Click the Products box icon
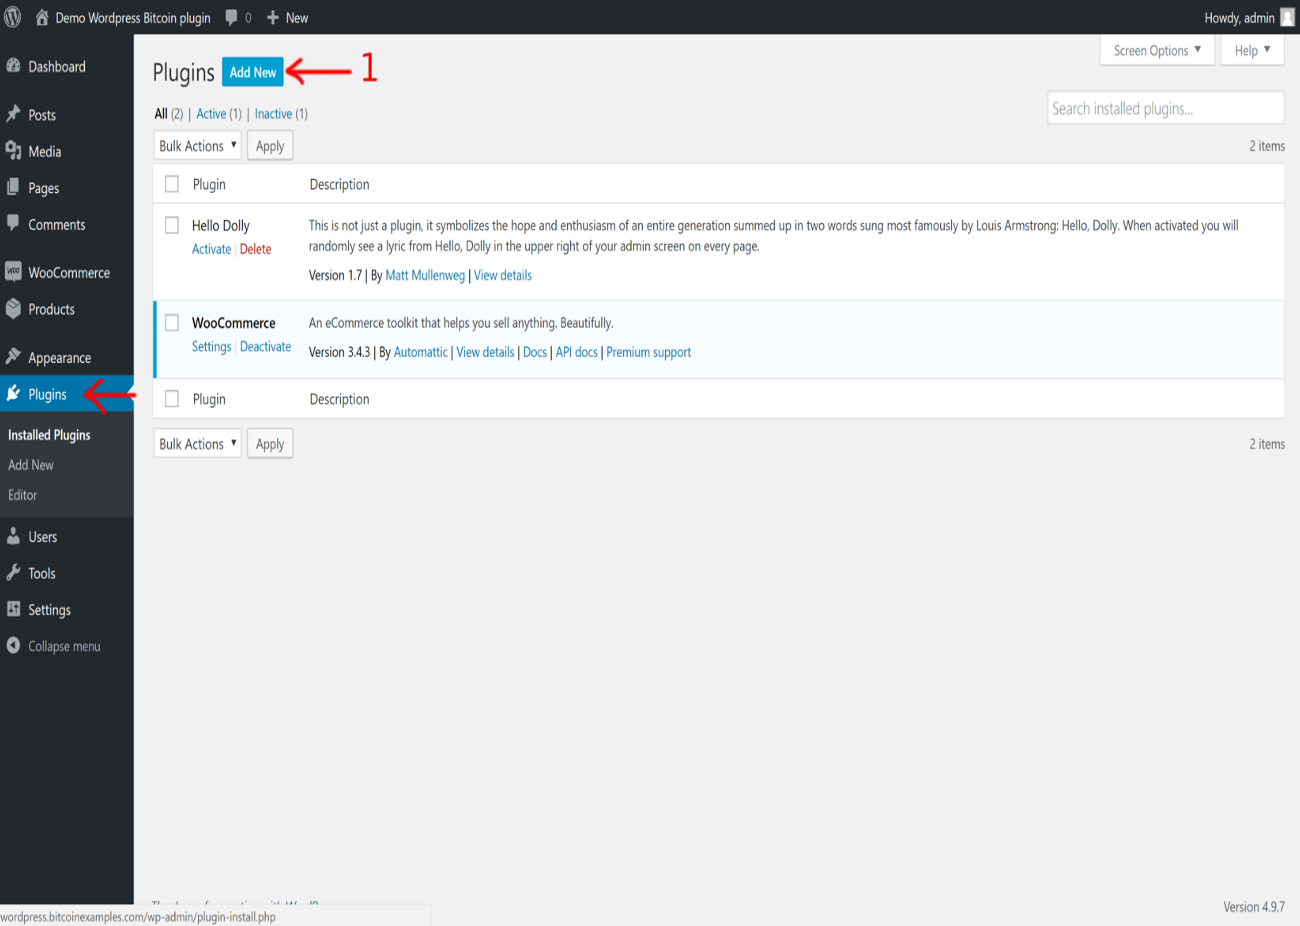 13,309
